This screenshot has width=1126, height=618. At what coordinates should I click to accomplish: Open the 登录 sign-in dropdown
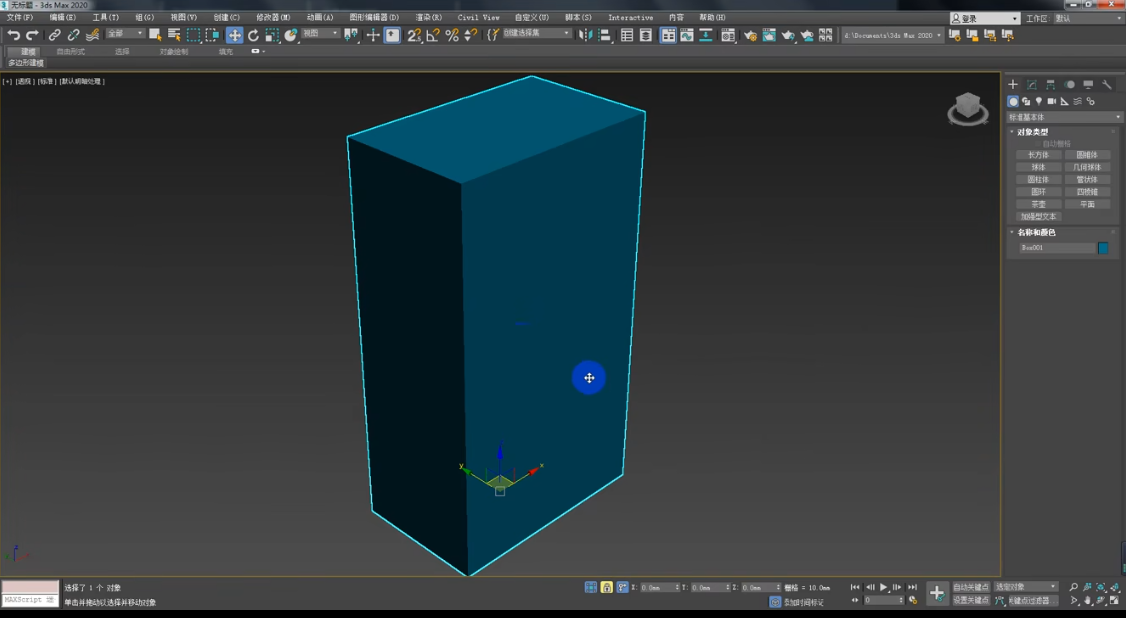pyautogui.click(x=984, y=18)
